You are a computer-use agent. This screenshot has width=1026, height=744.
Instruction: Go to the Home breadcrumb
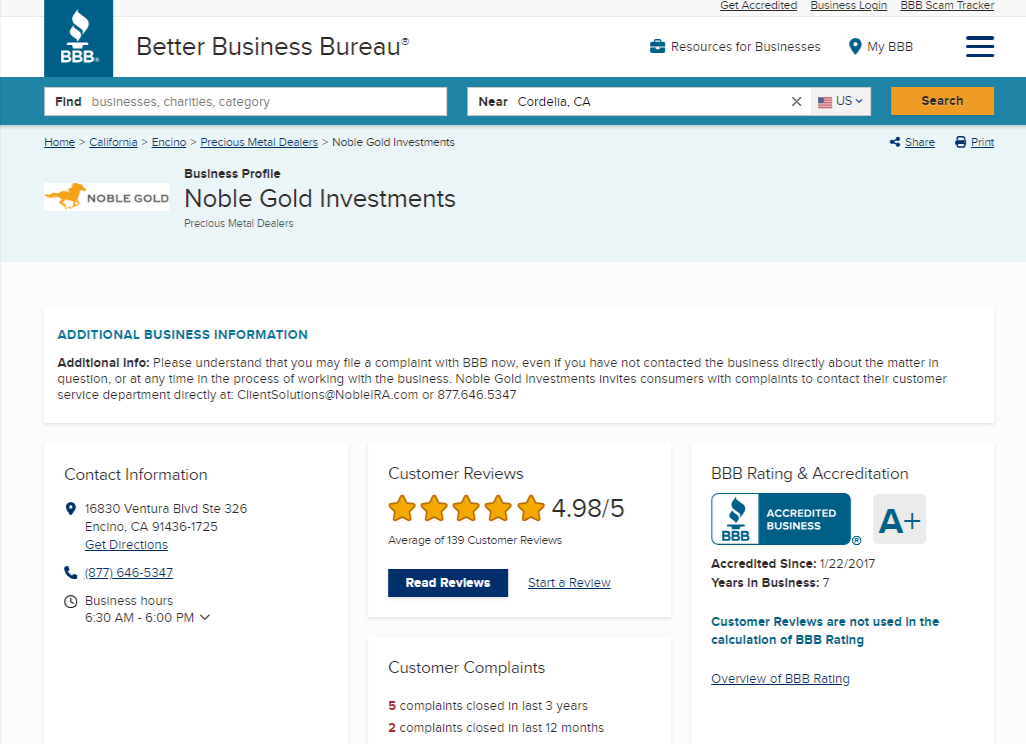(x=60, y=142)
